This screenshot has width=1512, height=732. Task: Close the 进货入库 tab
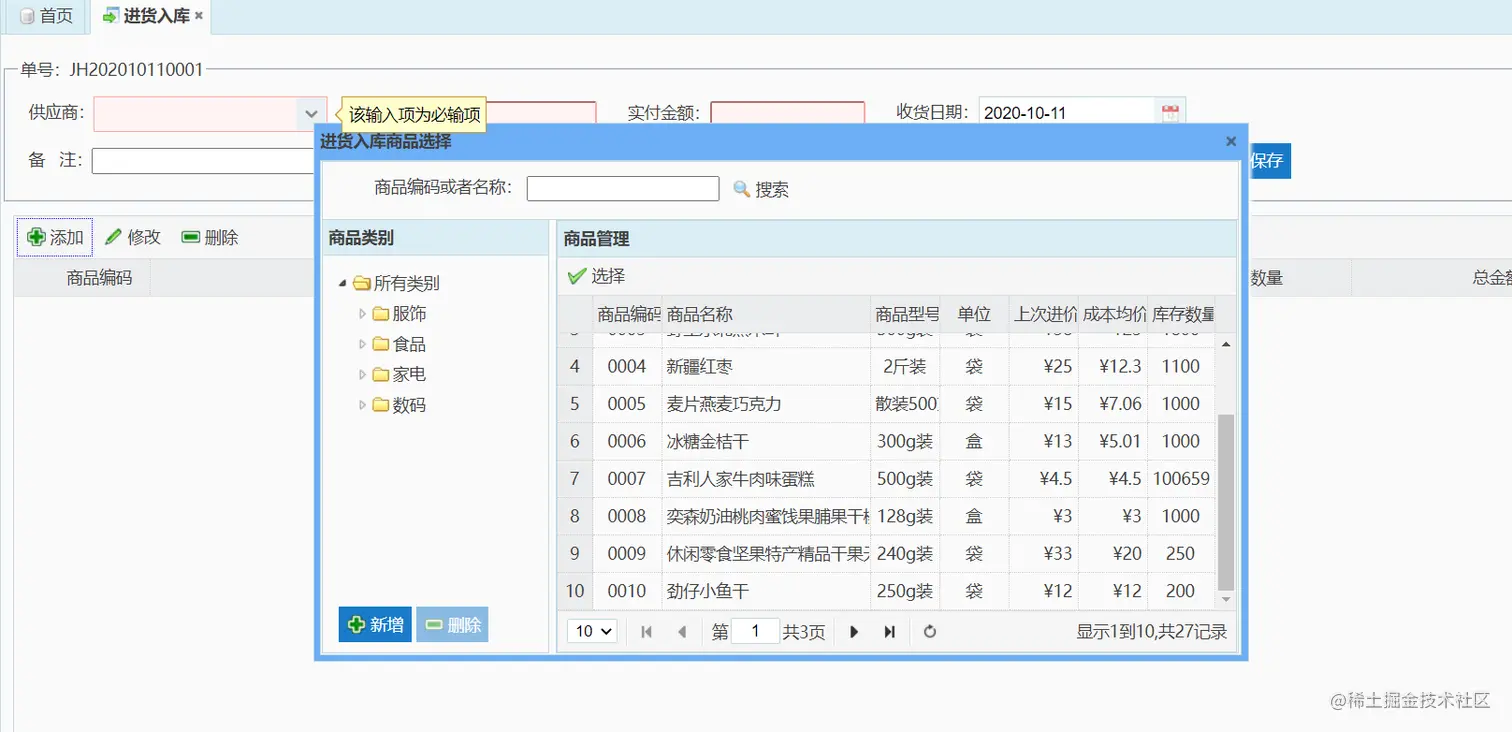click(x=199, y=16)
